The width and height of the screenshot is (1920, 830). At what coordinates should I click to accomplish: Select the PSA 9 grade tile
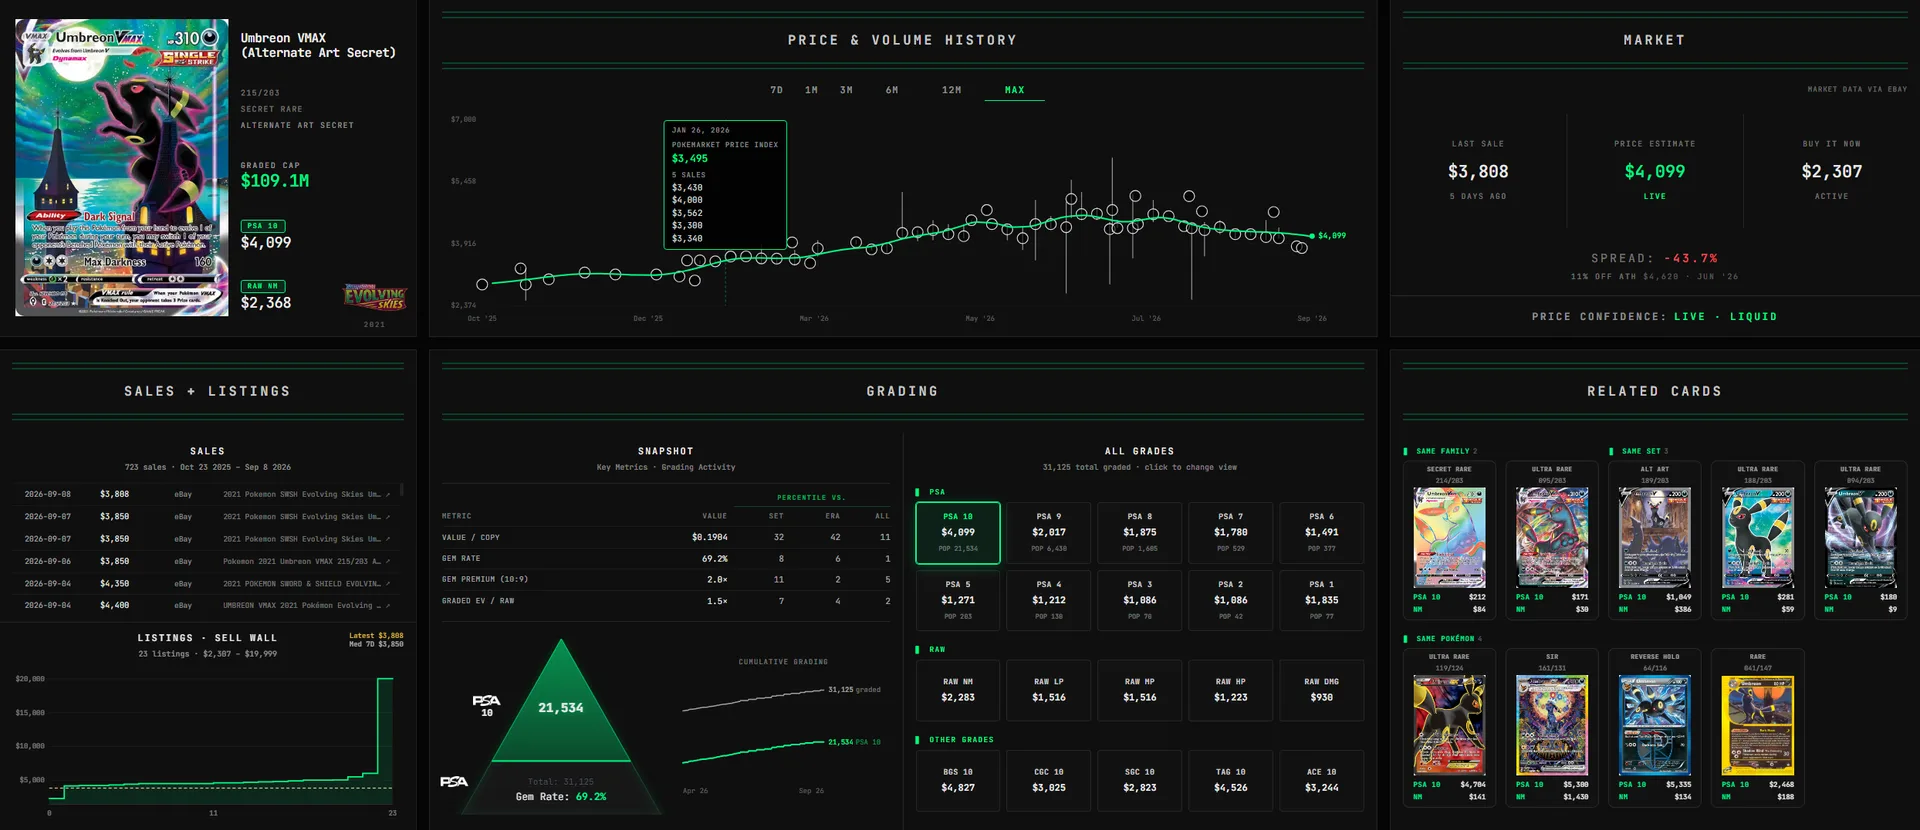[1049, 532]
